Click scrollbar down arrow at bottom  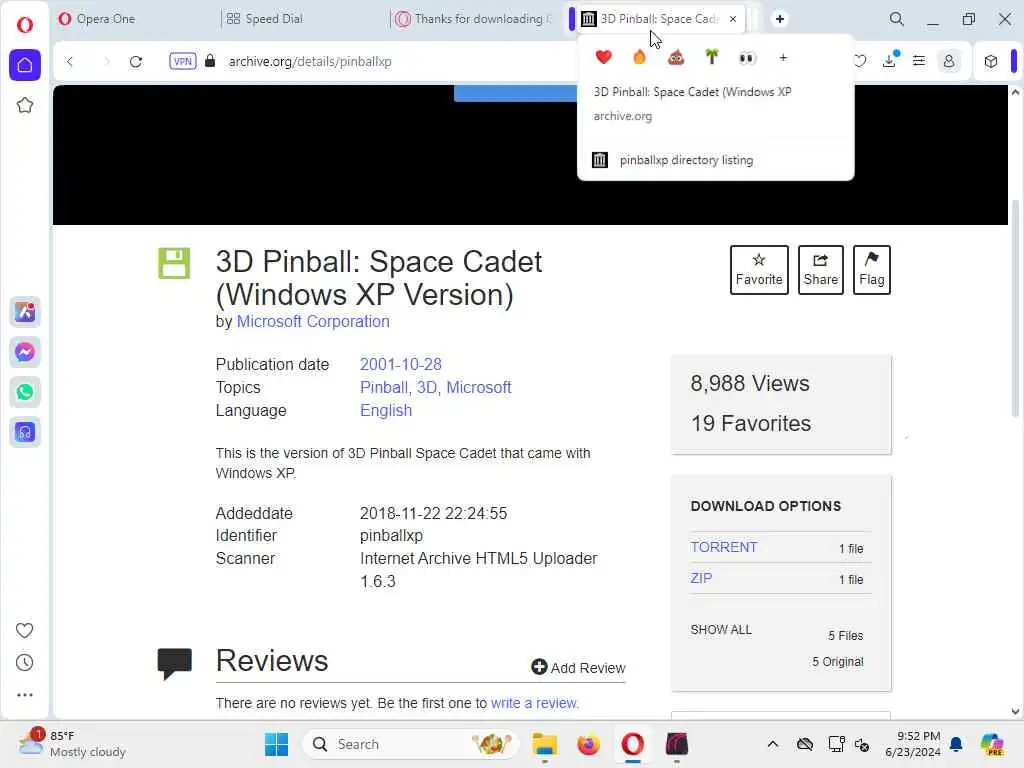pos(1015,712)
